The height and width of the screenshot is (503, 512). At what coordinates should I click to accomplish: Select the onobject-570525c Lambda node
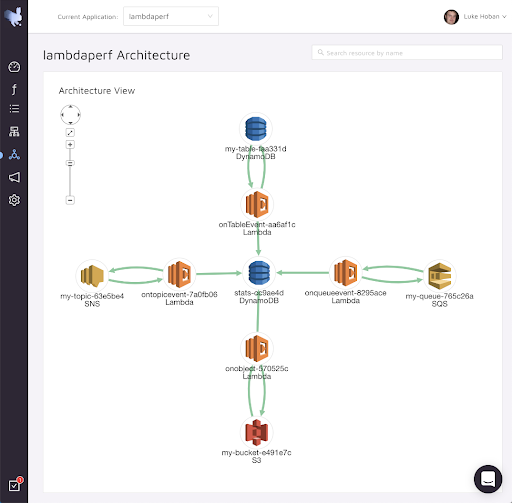(x=257, y=348)
